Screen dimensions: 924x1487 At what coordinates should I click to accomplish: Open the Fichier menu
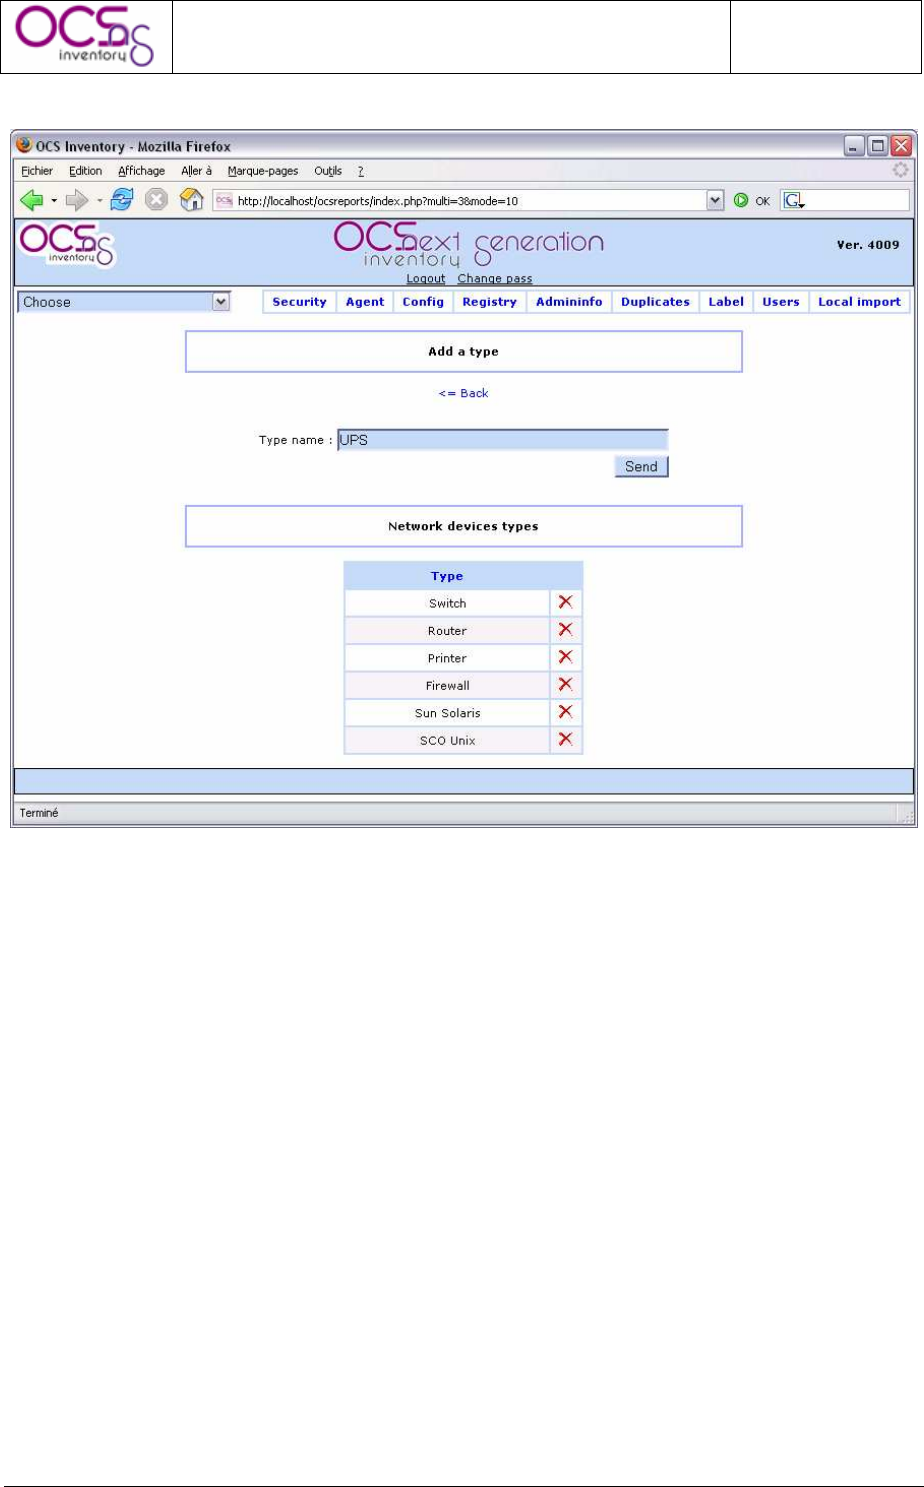pyautogui.click(x=37, y=171)
